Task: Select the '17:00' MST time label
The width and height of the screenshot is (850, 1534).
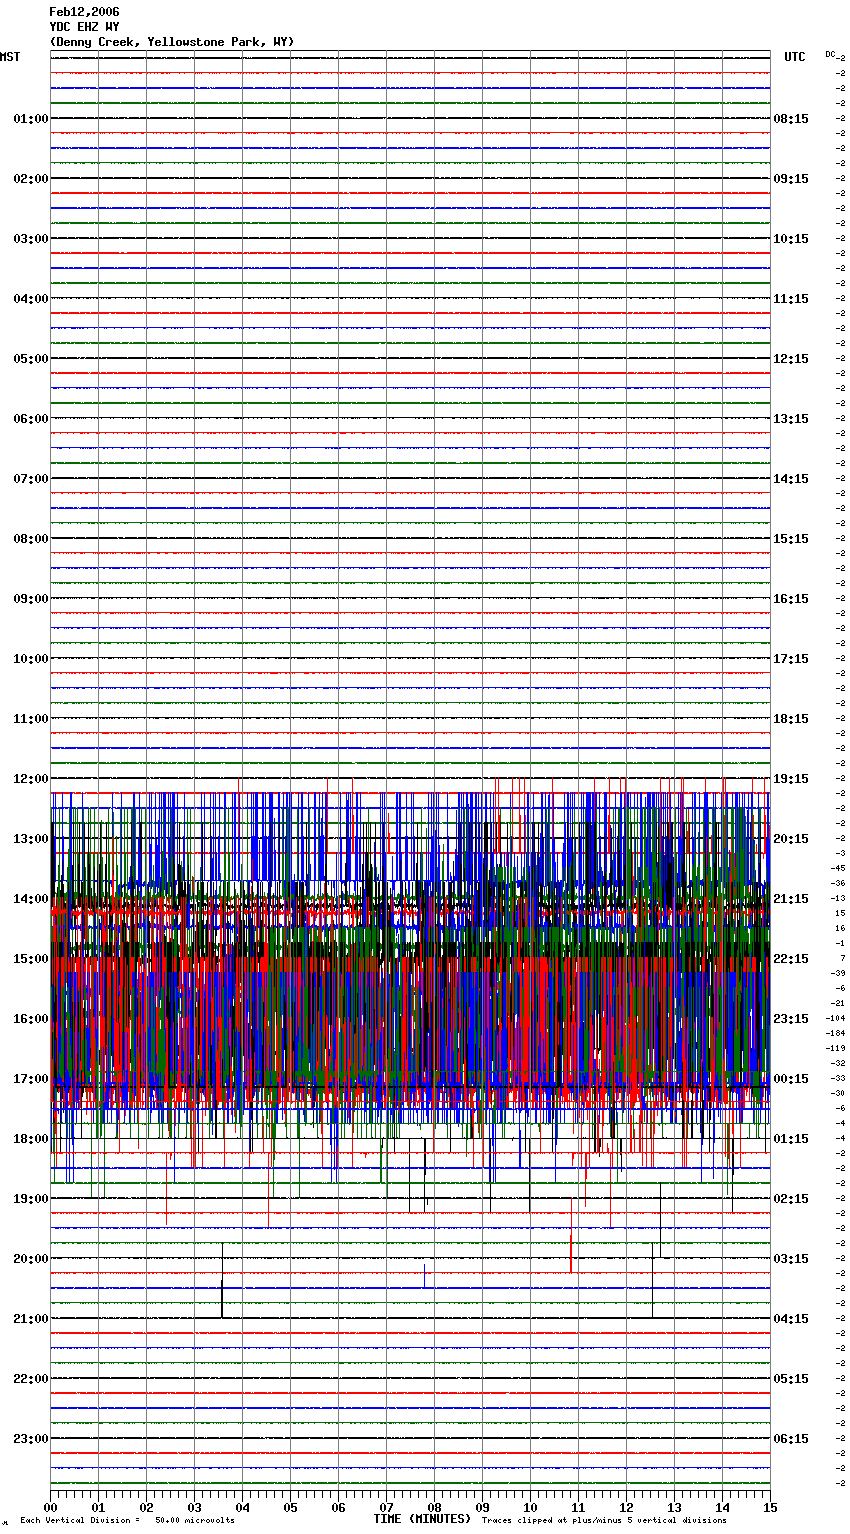Action: (30, 1079)
